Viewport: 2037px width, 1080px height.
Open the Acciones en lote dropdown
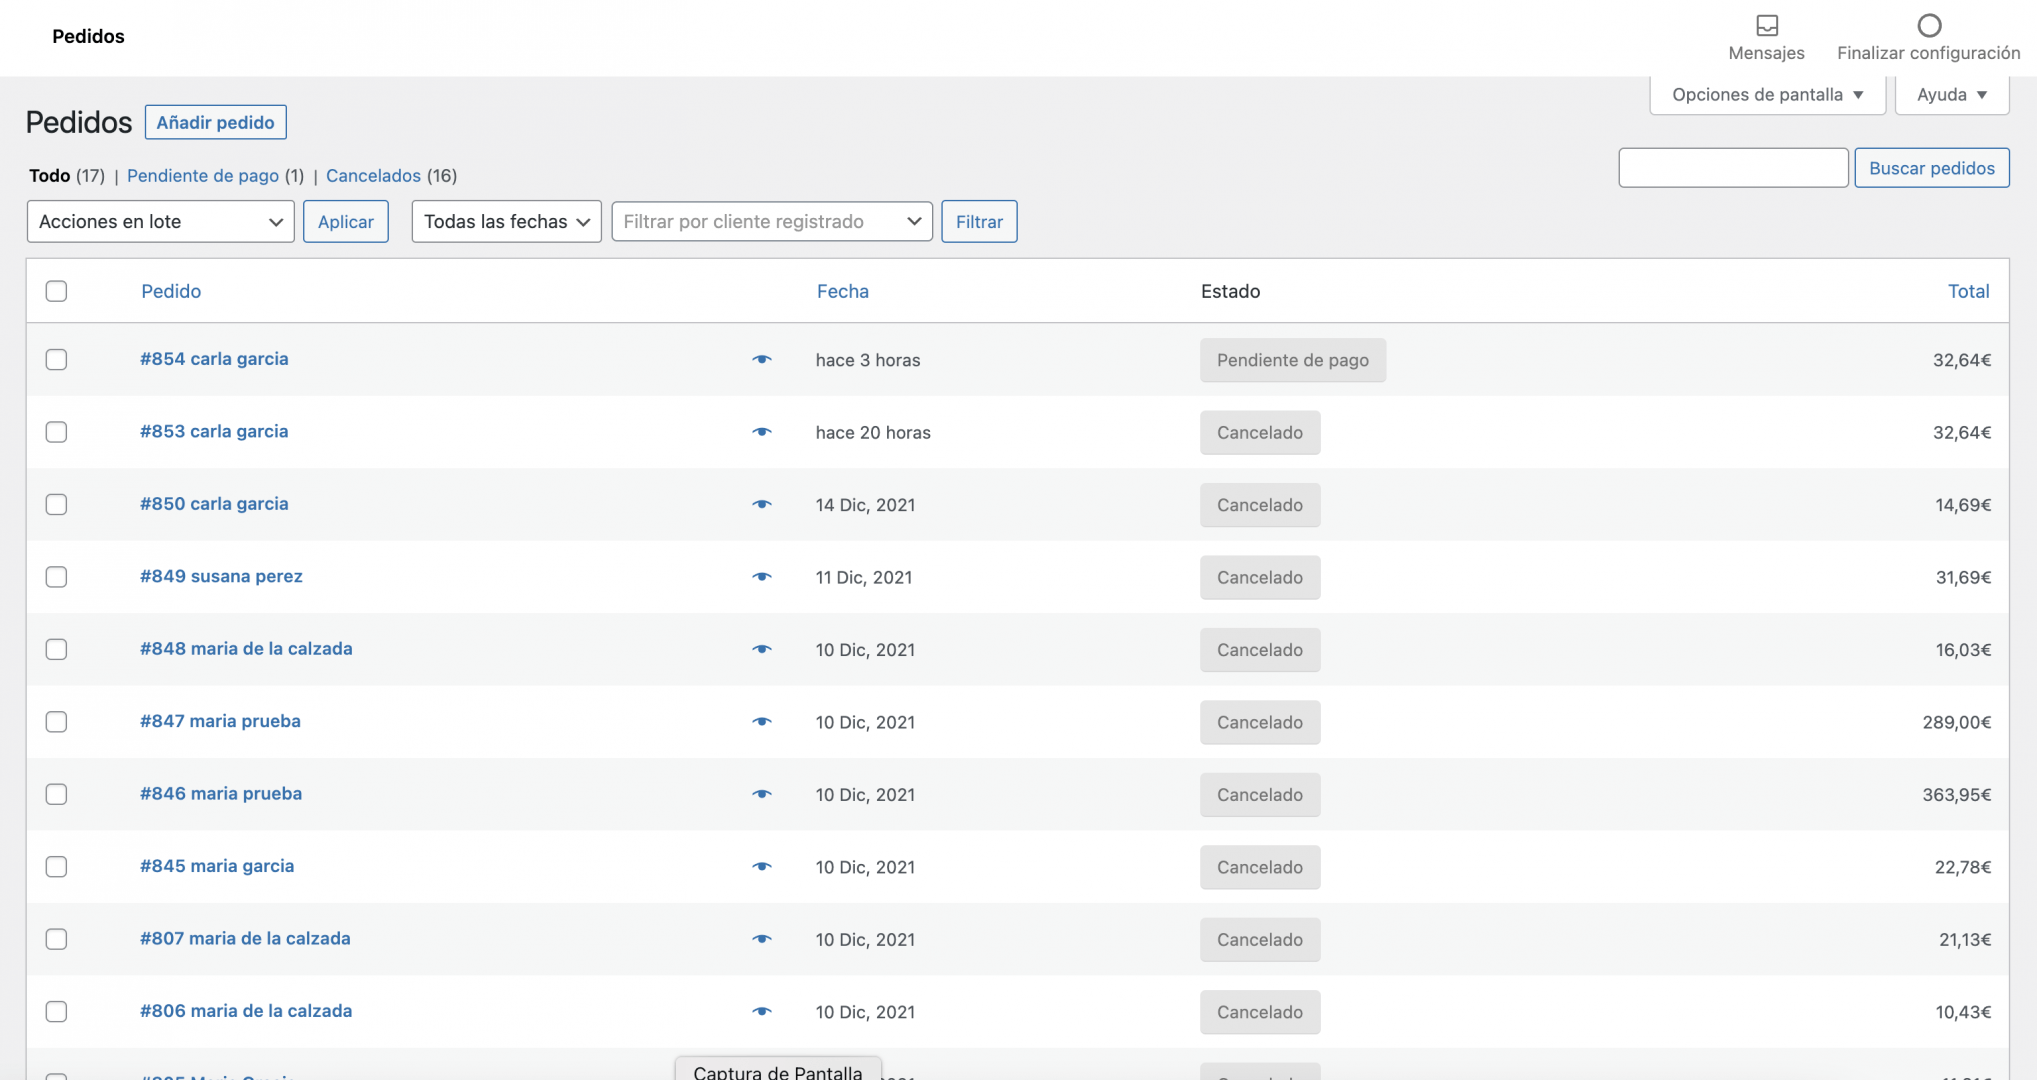(160, 221)
